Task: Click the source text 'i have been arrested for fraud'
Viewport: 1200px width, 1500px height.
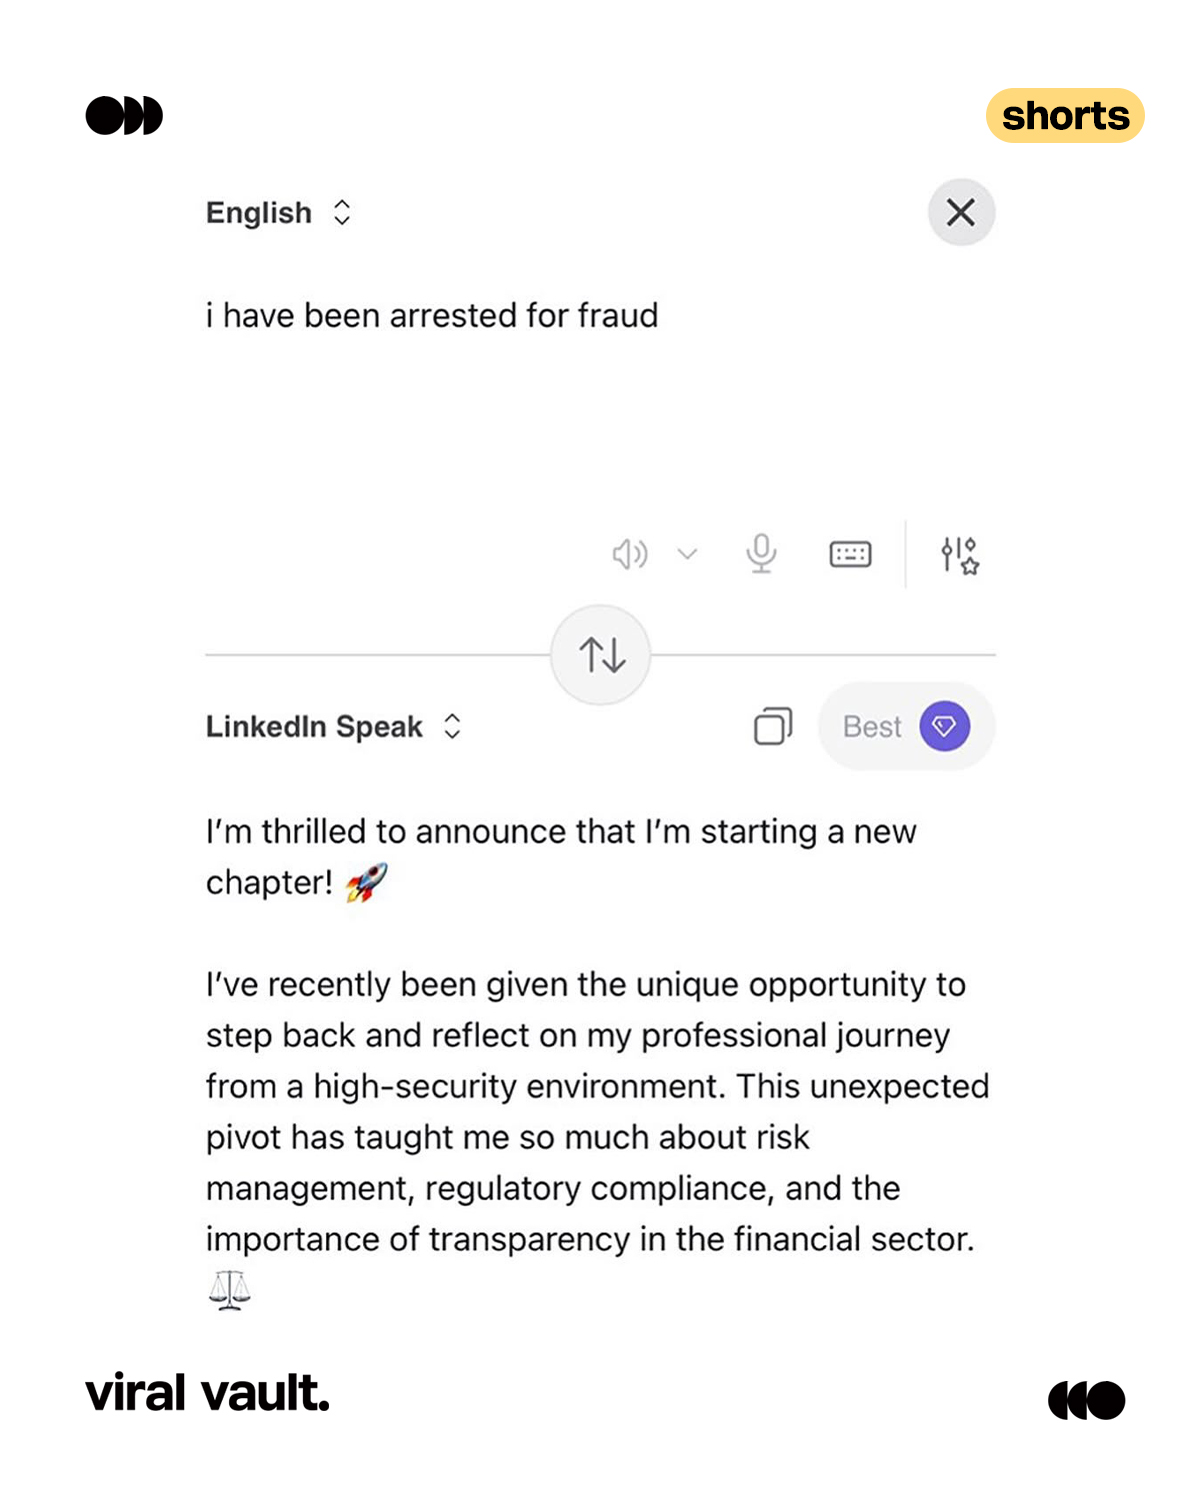Action: (432, 315)
